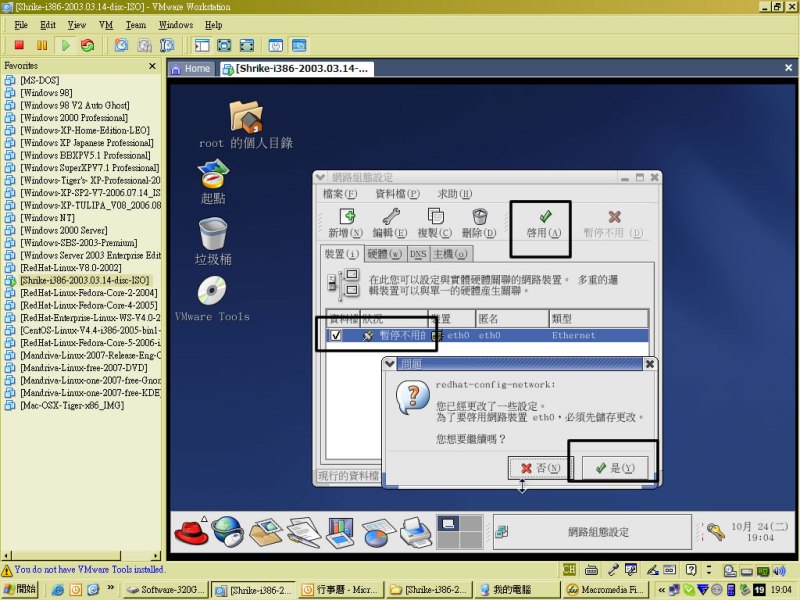Click the 我的電腦 taskbar button
The height and width of the screenshot is (600, 800).
click(x=515, y=590)
